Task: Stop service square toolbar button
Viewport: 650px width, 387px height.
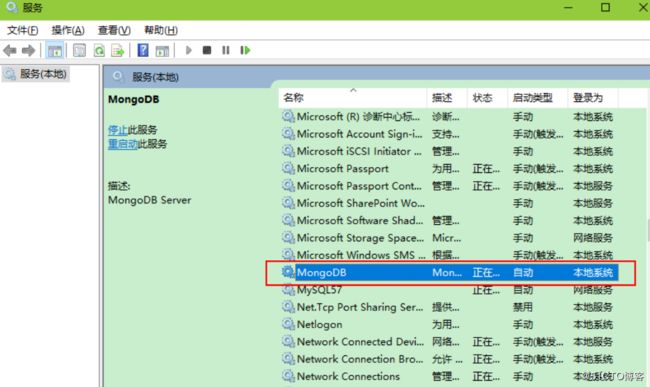Action: [207, 50]
